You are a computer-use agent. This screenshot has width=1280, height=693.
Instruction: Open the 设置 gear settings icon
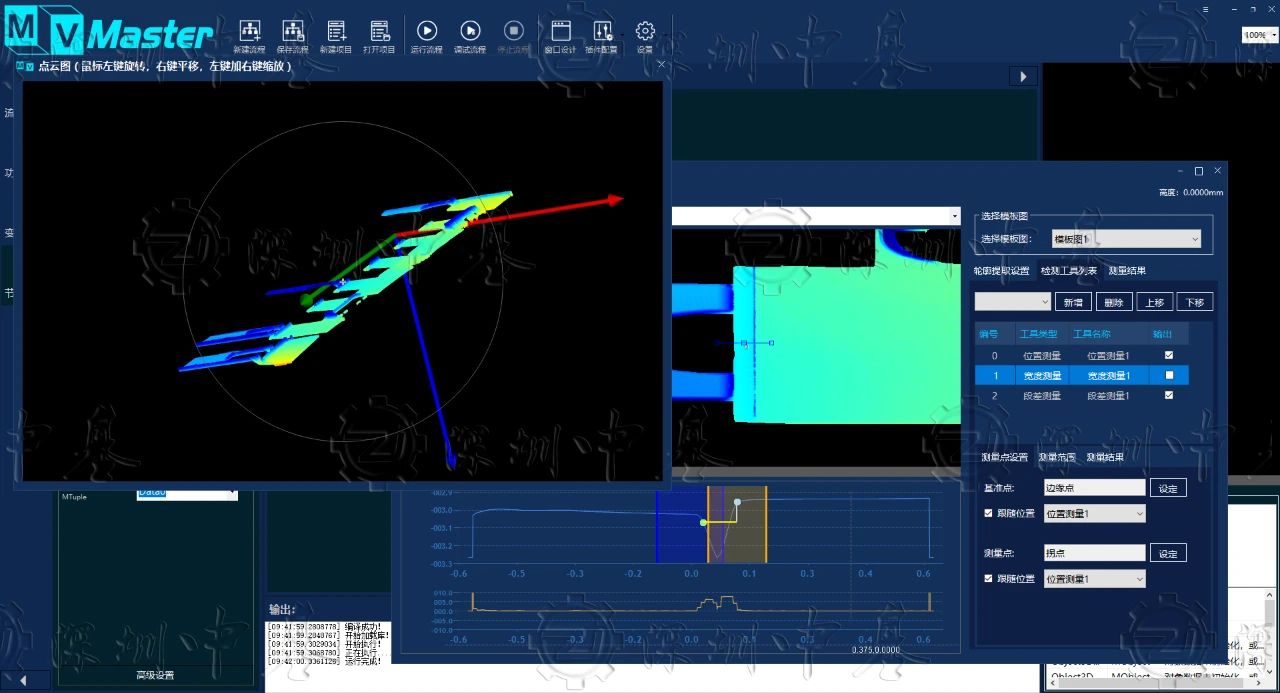pos(645,32)
